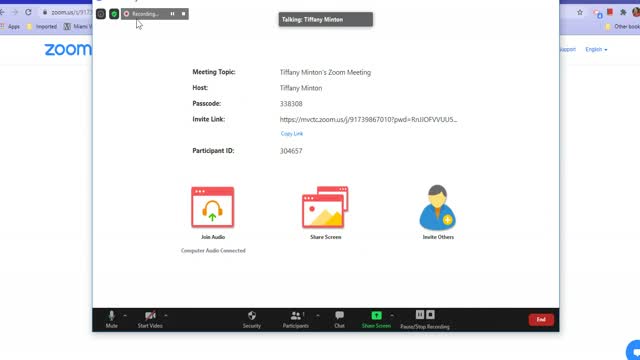Pause recording in the bottom toolbar
Viewport: 640px width, 360px height.
[420, 315]
